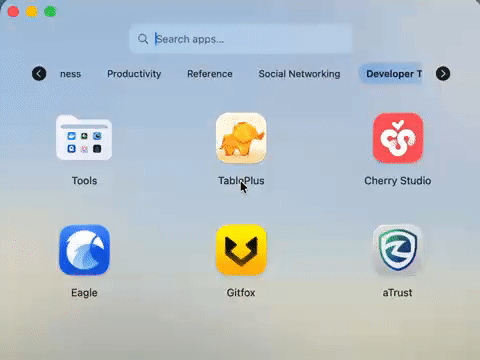
Task: Launch aTrust shield icon
Action: (398, 250)
